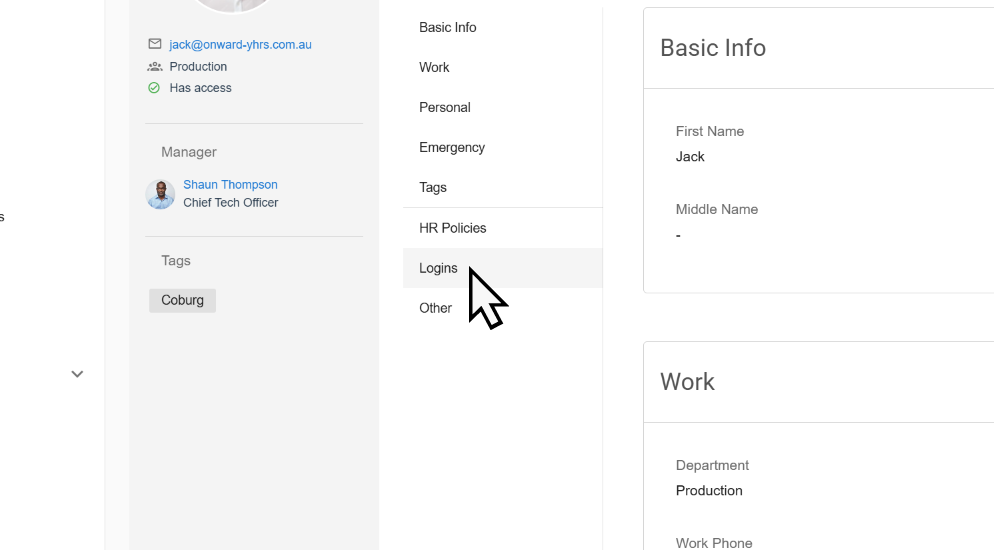Click the email envelope icon
994x550 pixels.
pyautogui.click(x=155, y=44)
